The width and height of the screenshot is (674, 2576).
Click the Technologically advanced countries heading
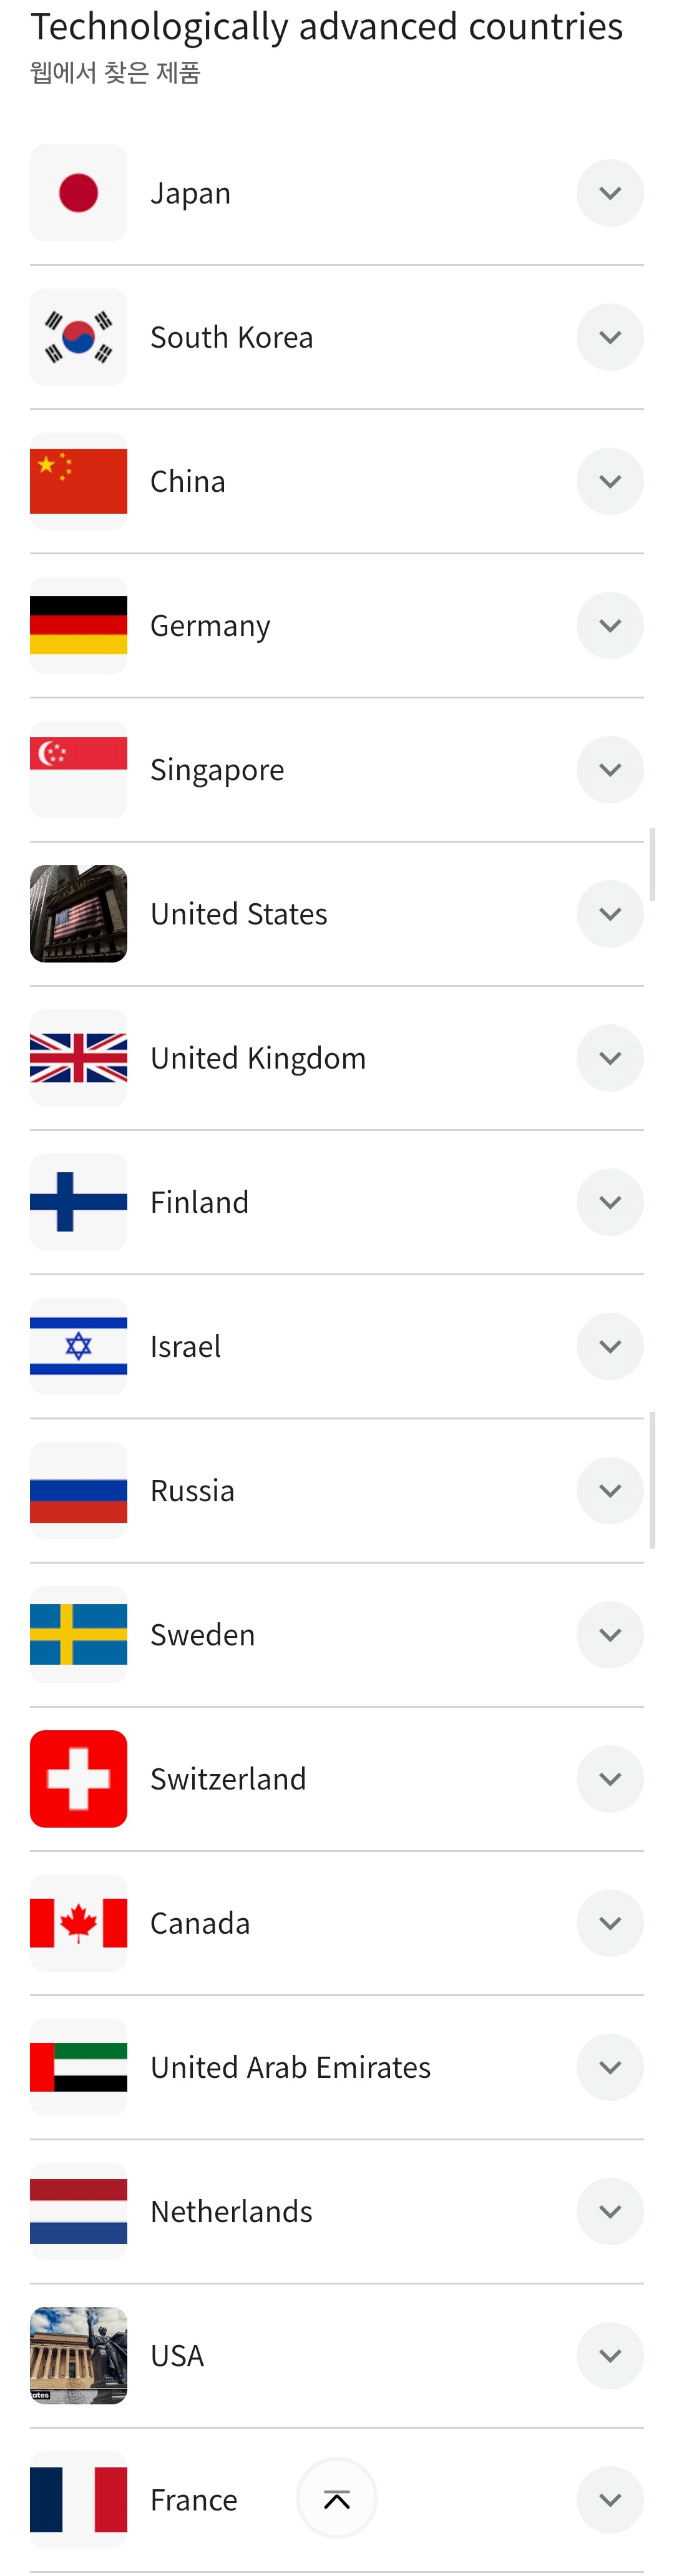[326, 27]
